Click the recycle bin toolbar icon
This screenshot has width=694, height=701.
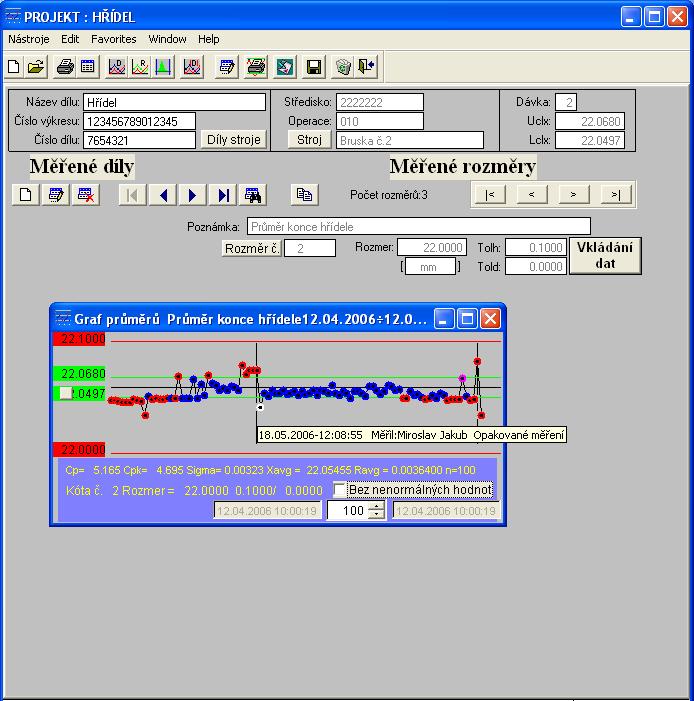[x=343, y=67]
